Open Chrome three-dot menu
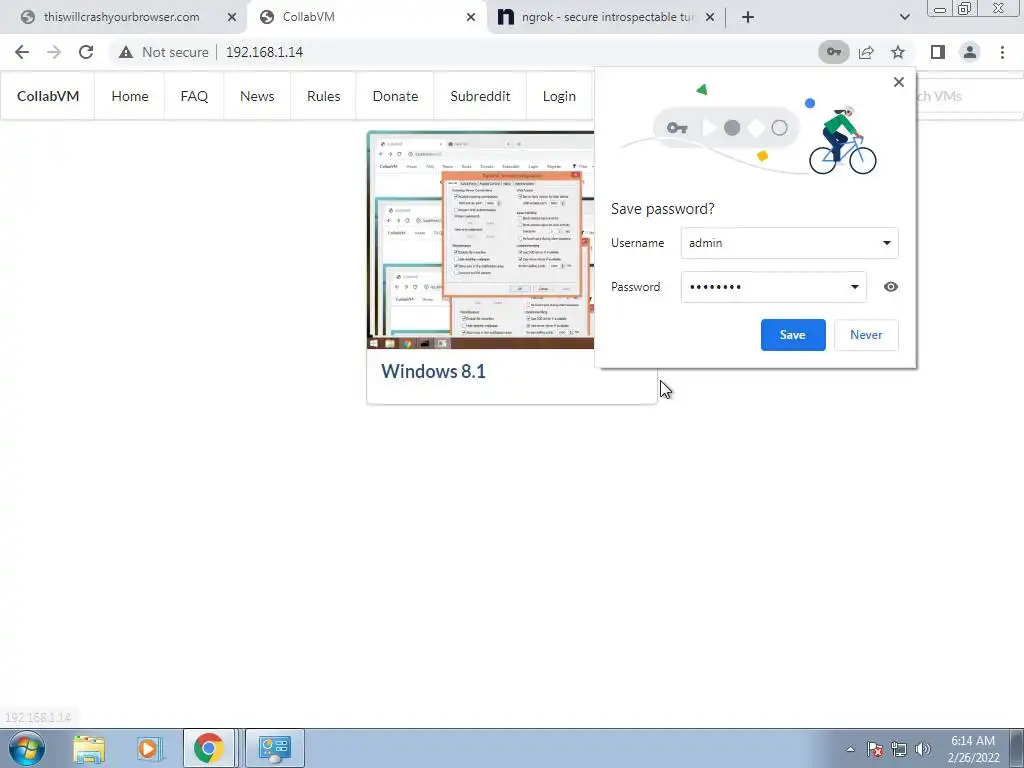 point(1002,52)
